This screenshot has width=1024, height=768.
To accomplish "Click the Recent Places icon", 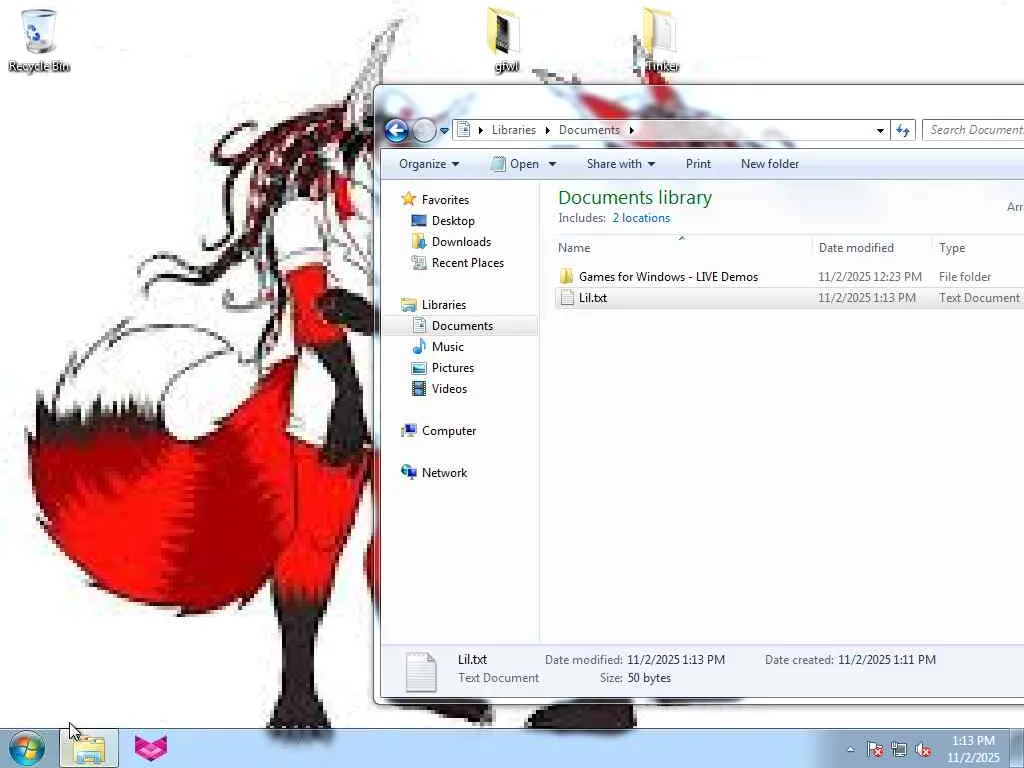I will tap(419, 262).
